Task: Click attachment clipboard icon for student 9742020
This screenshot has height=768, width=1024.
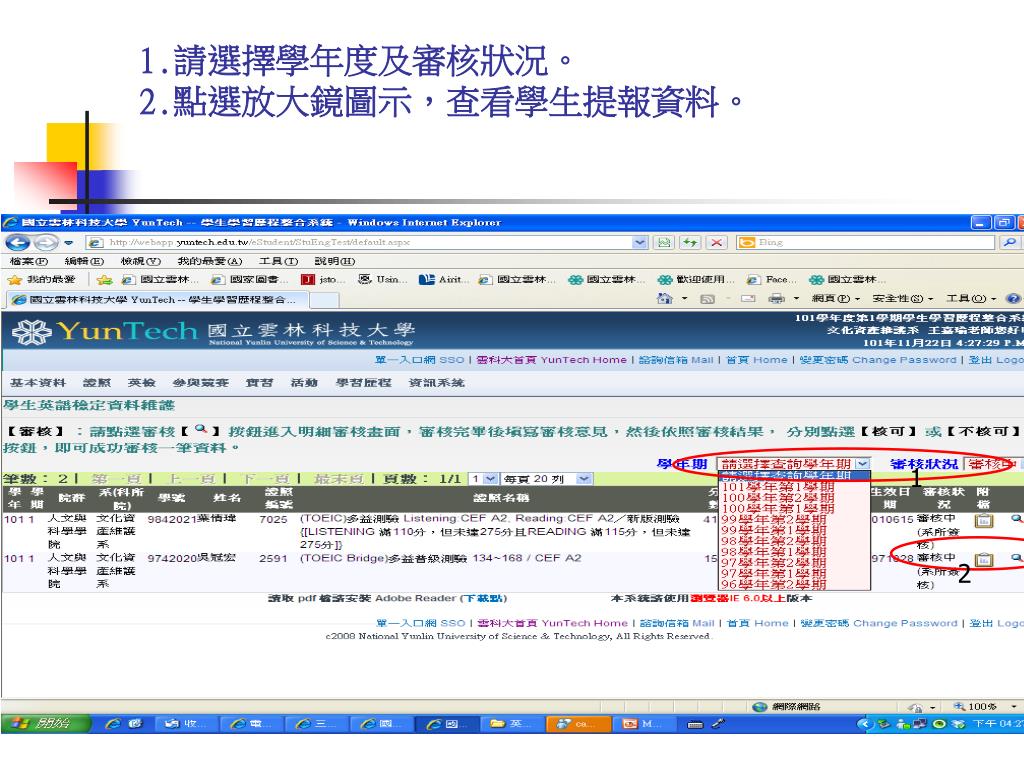Action: 984,560
